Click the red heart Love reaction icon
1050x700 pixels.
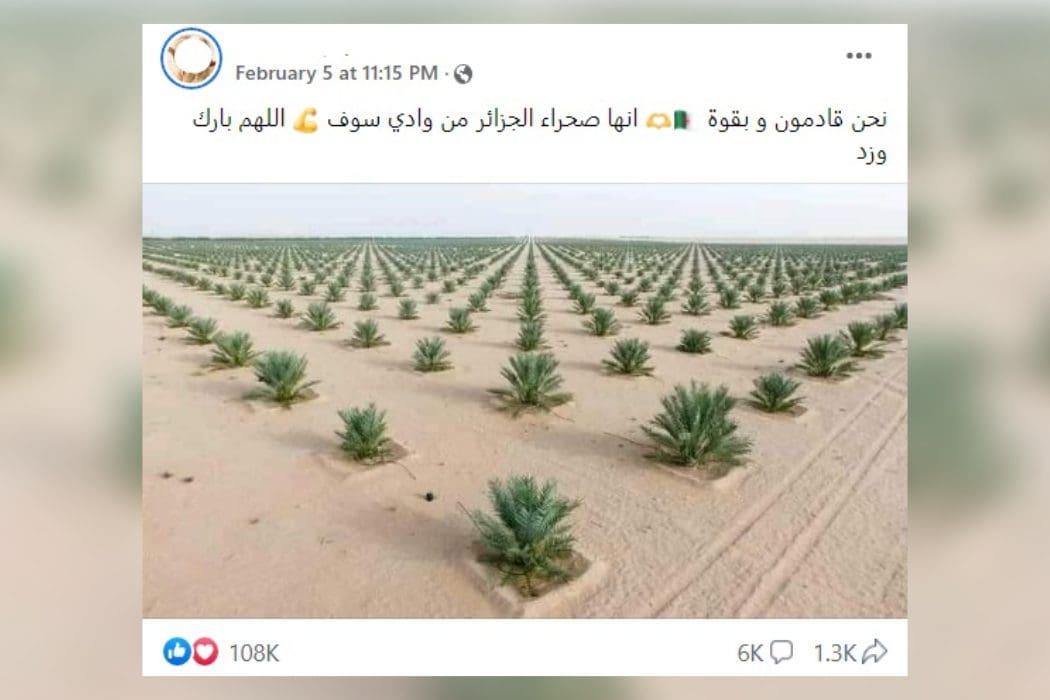click(206, 651)
